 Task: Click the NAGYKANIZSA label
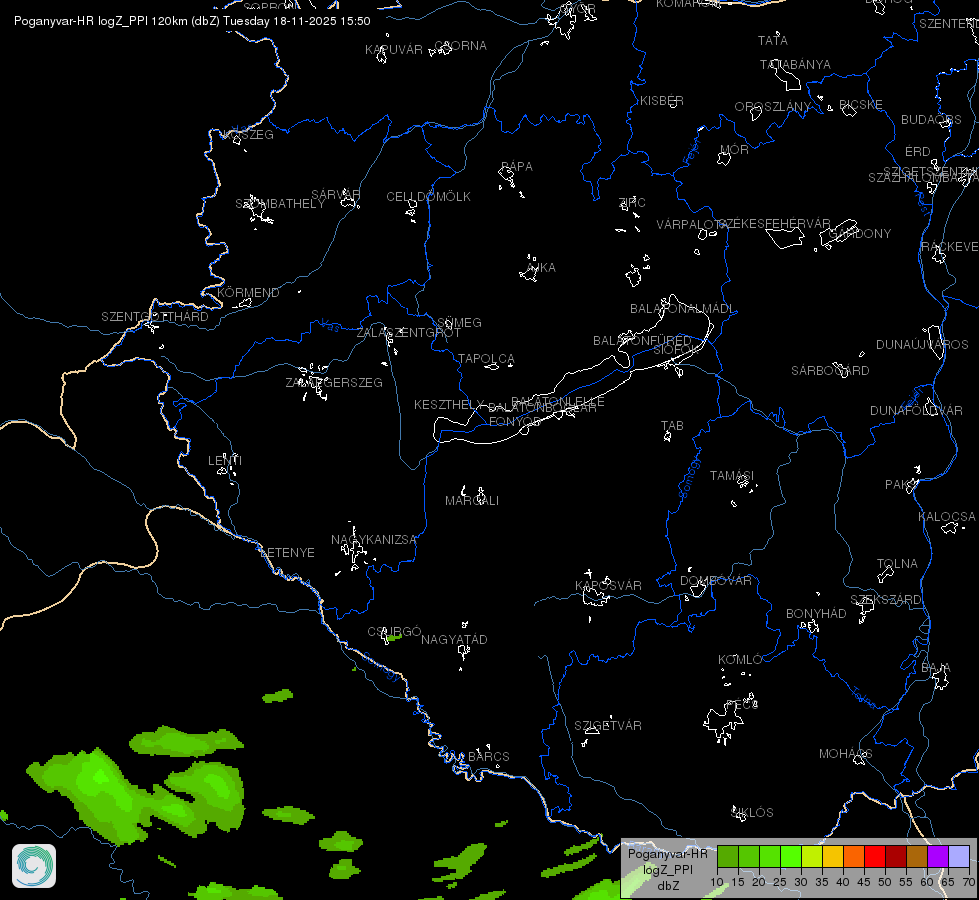pyautogui.click(x=374, y=540)
